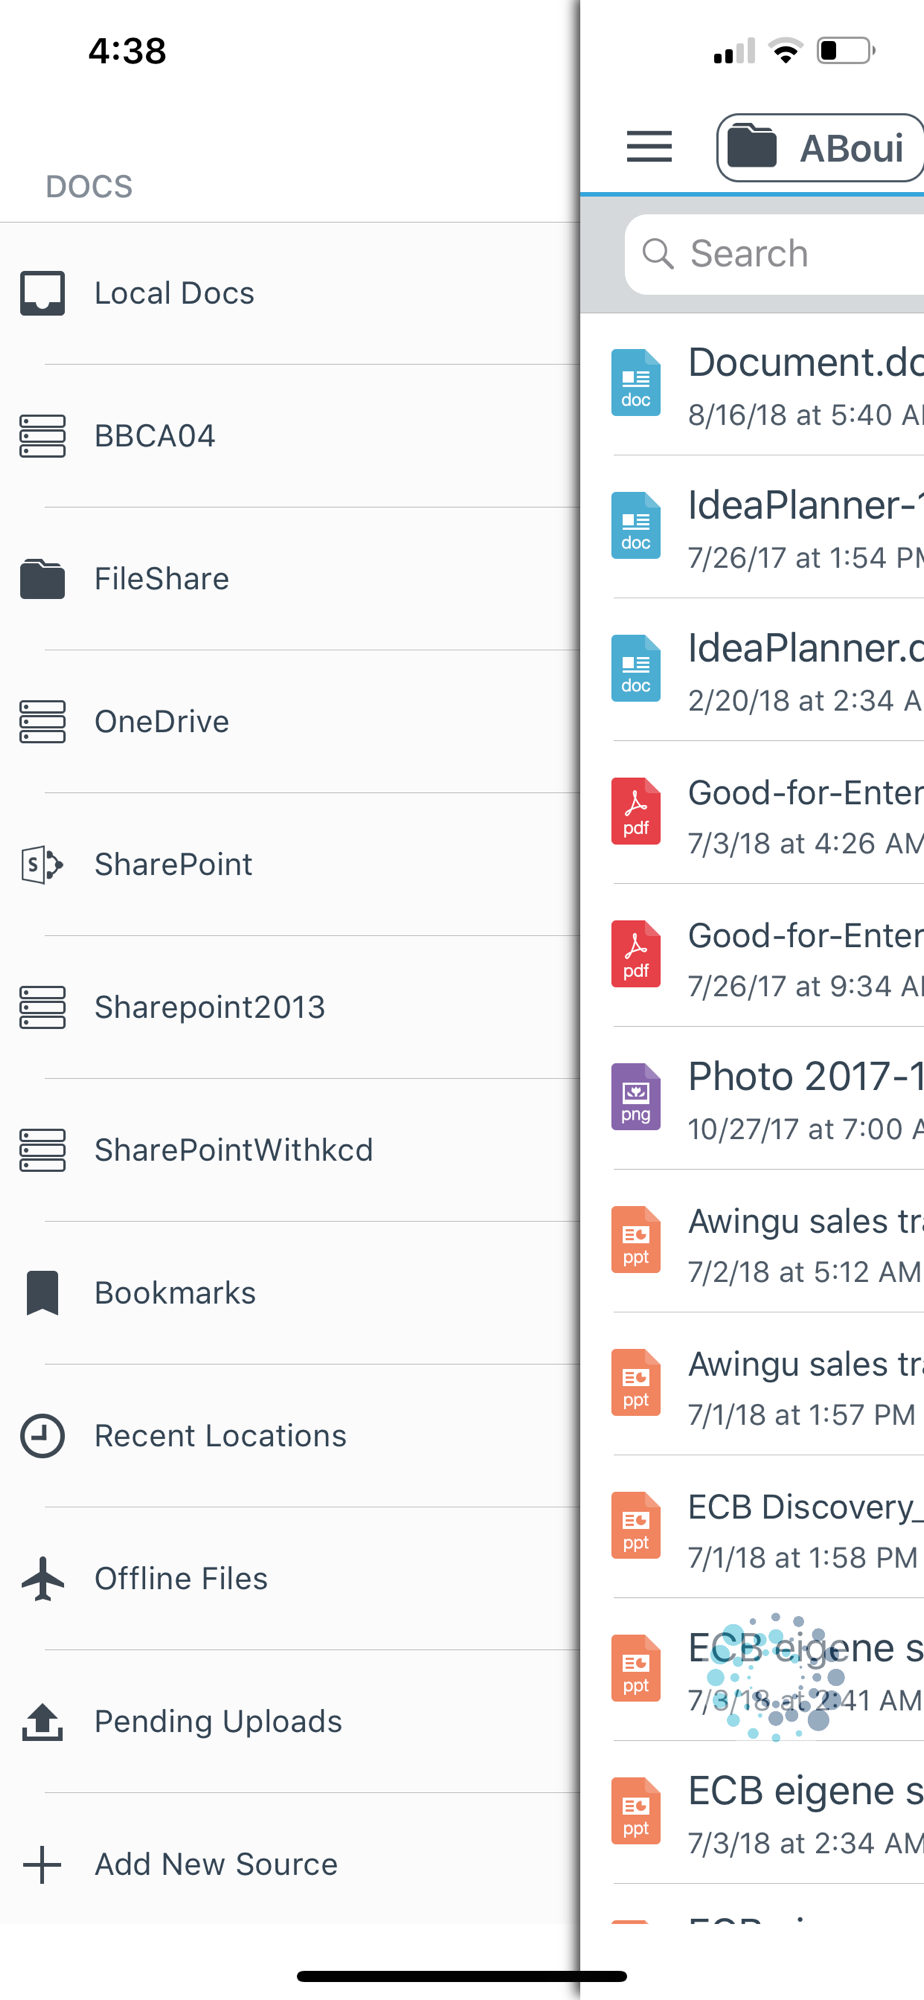
Task: Show Recent Locations
Action: pyautogui.click(x=290, y=1436)
